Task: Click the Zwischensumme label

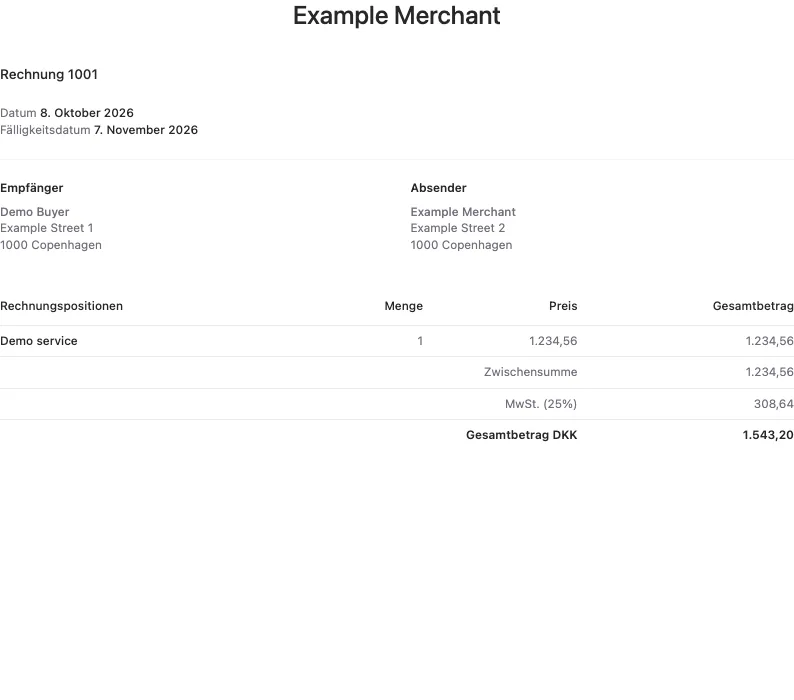Action: pos(530,372)
